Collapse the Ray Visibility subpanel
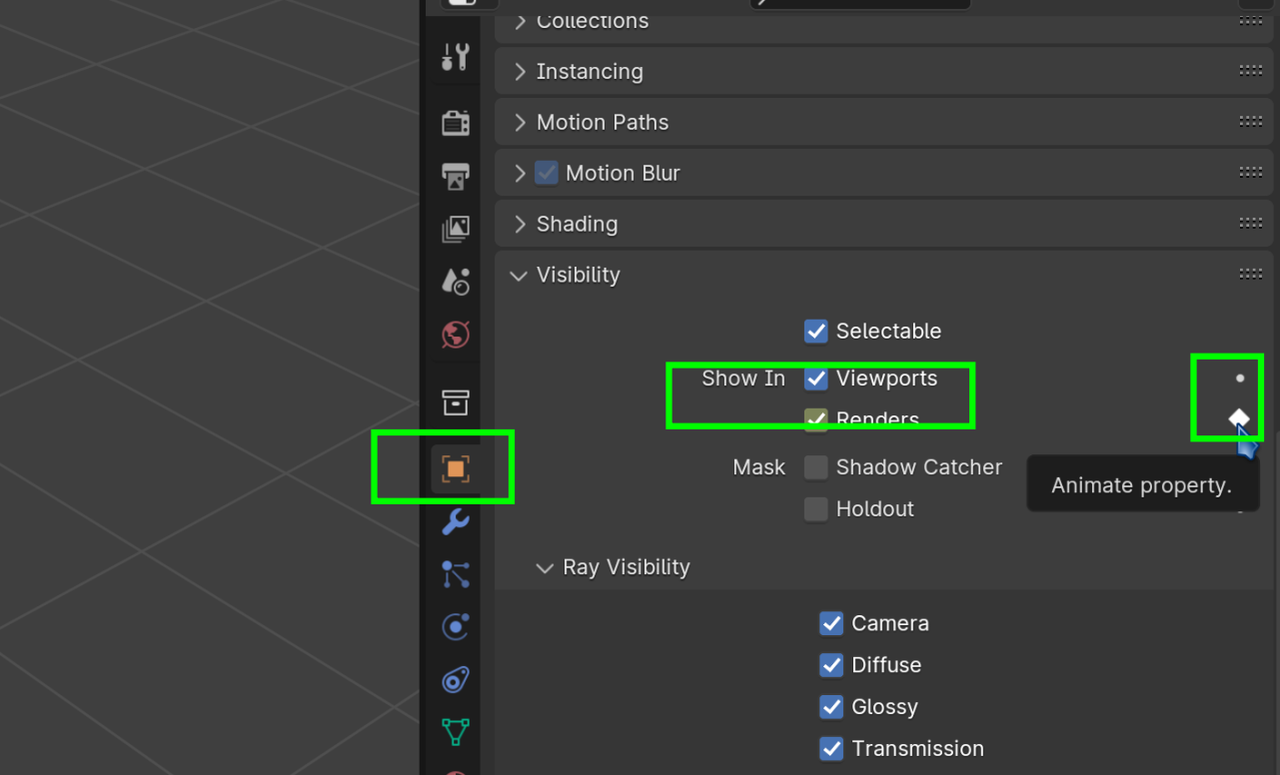This screenshot has height=775, width=1280. 545,568
